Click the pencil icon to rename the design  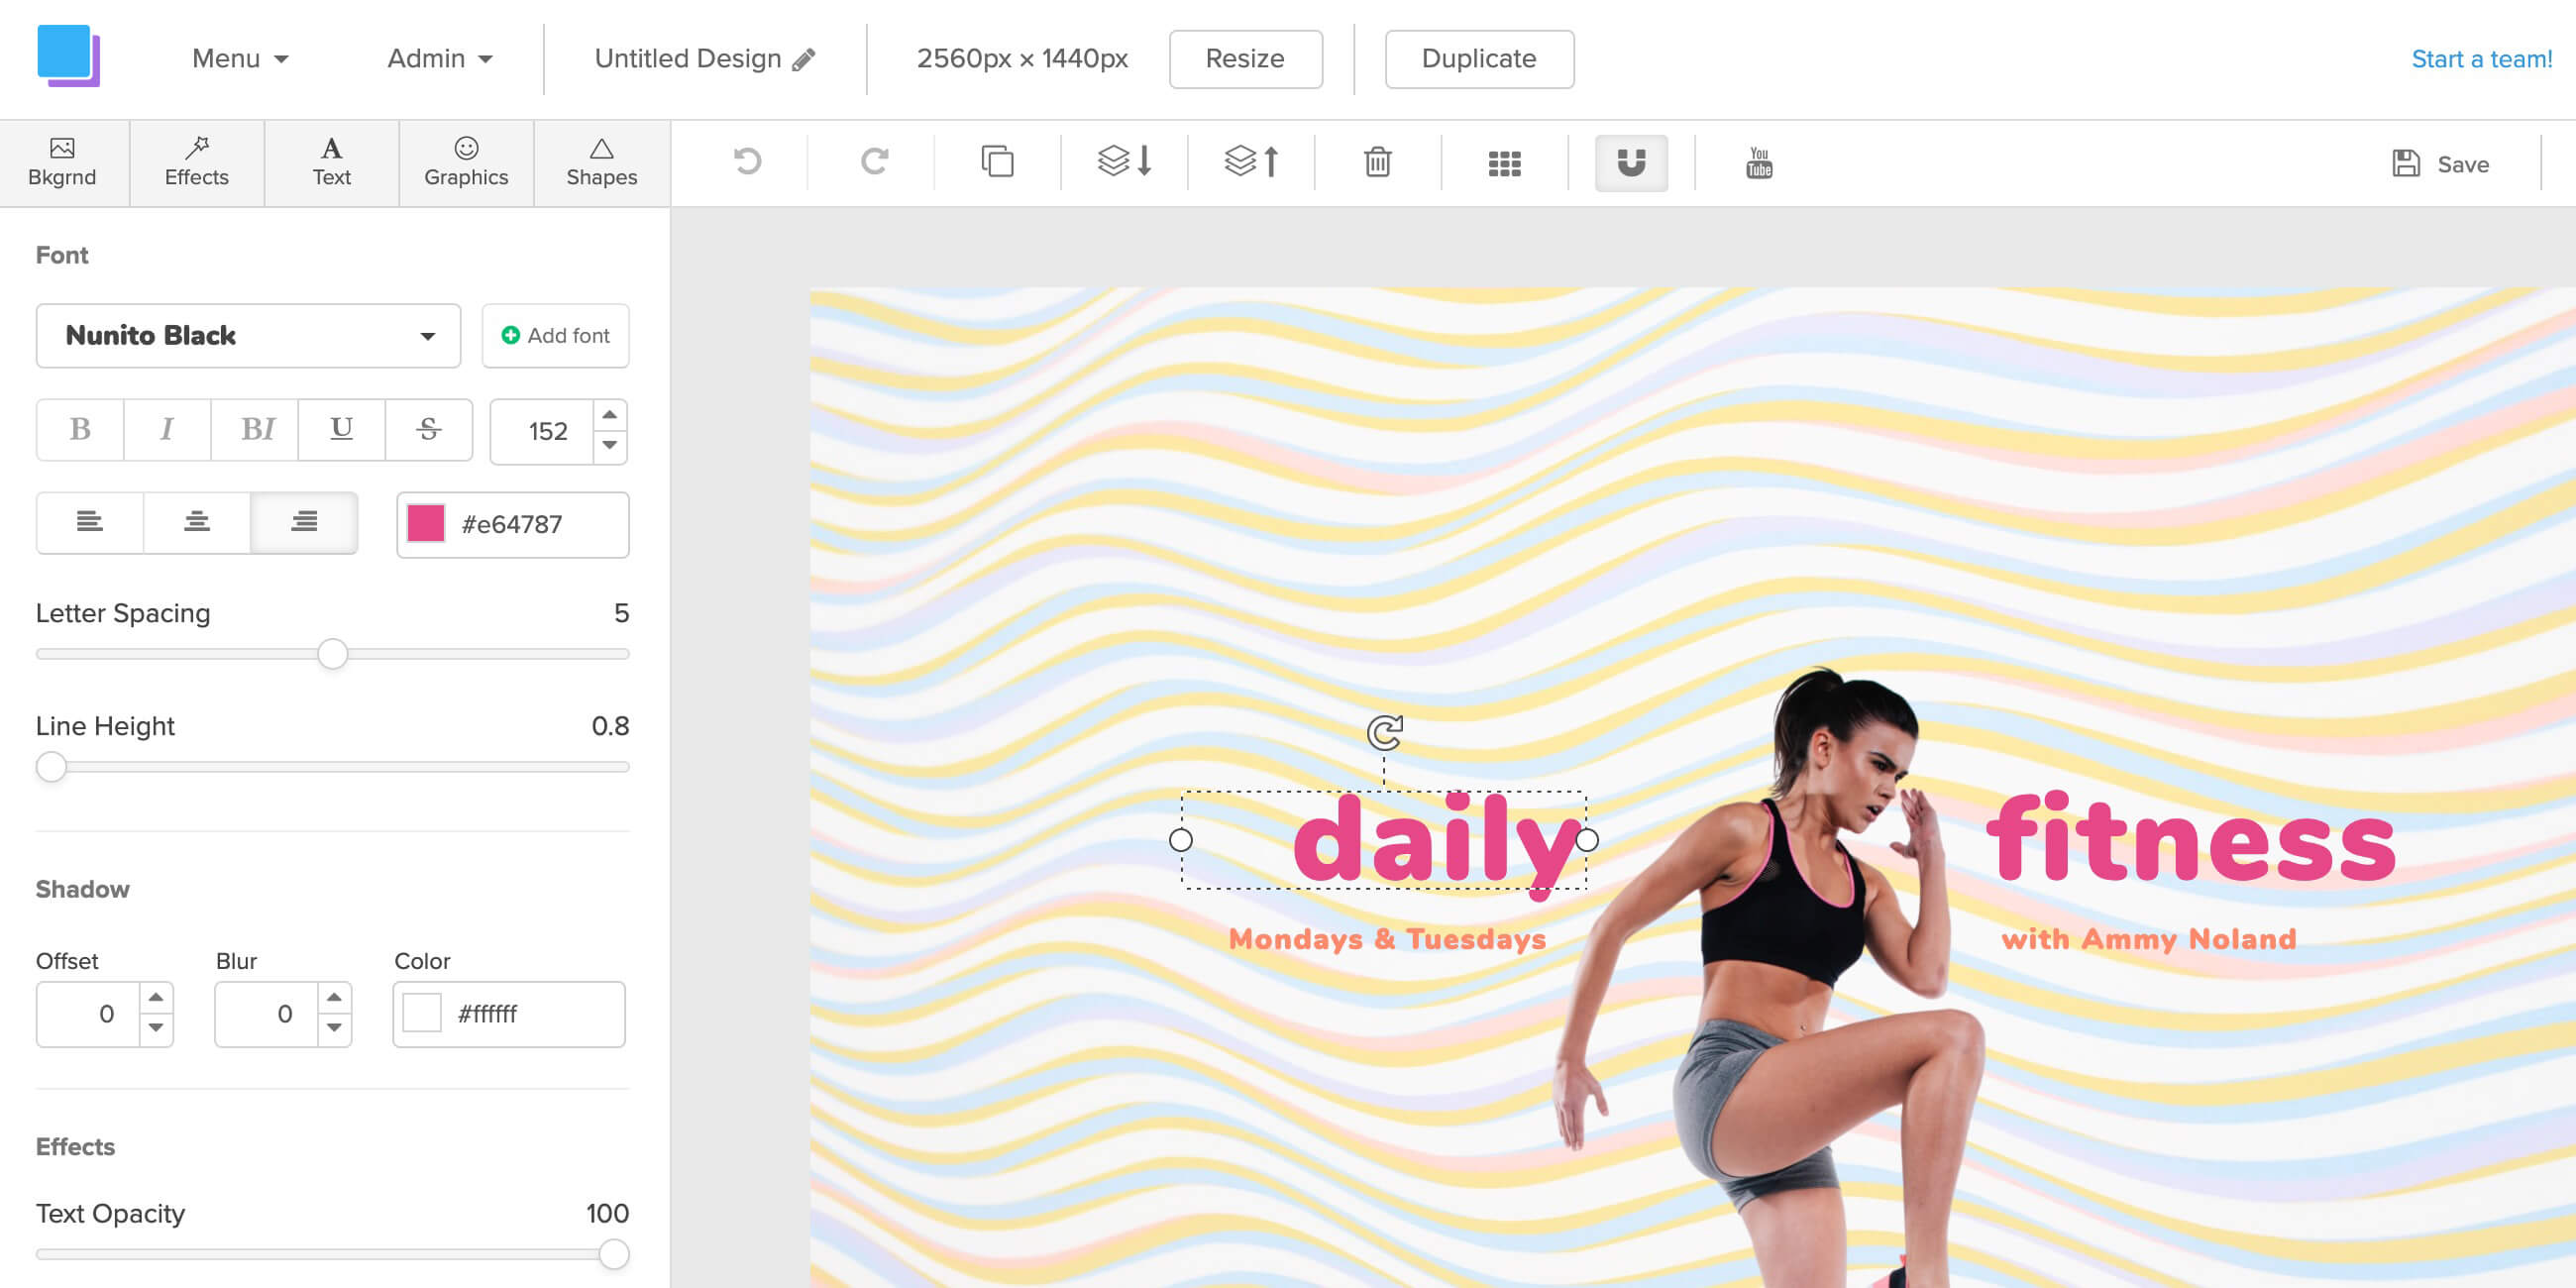point(804,60)
